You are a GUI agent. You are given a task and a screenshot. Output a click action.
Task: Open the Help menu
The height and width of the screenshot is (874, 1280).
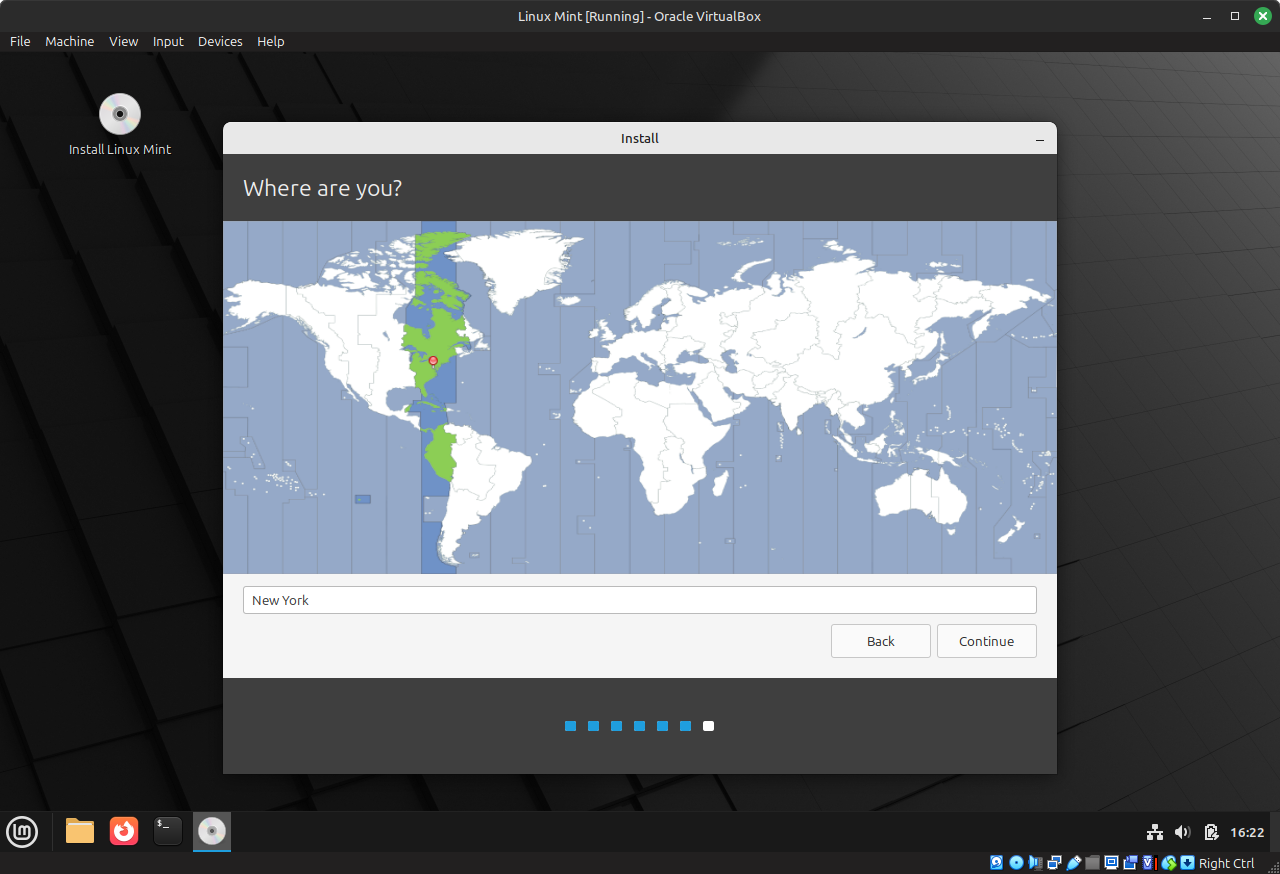coord(271,41)
